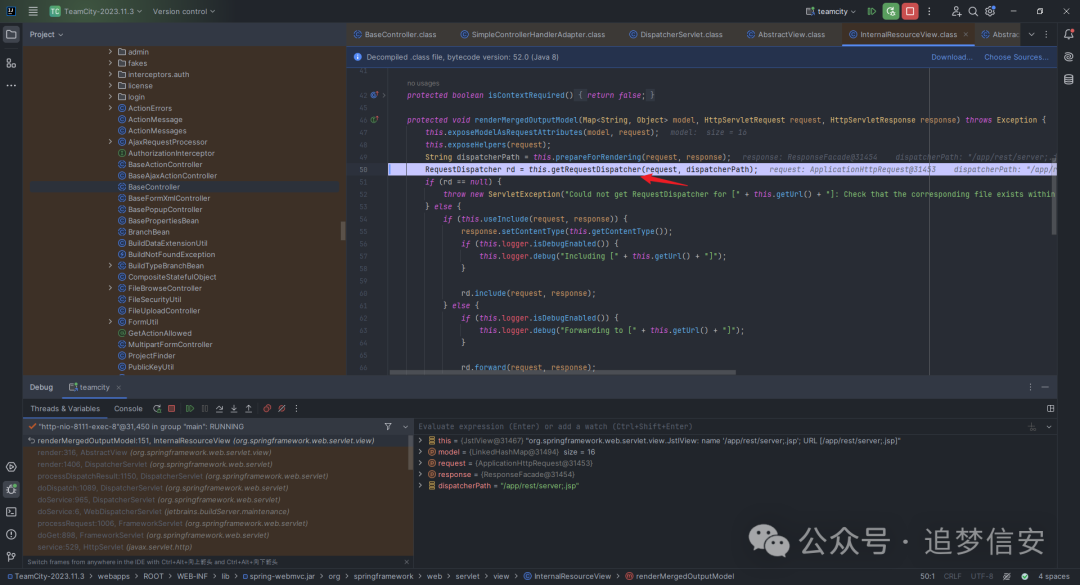Click the CRLF line separator widget
This screenshot has height=585, width=1080.
pos(952,576)
